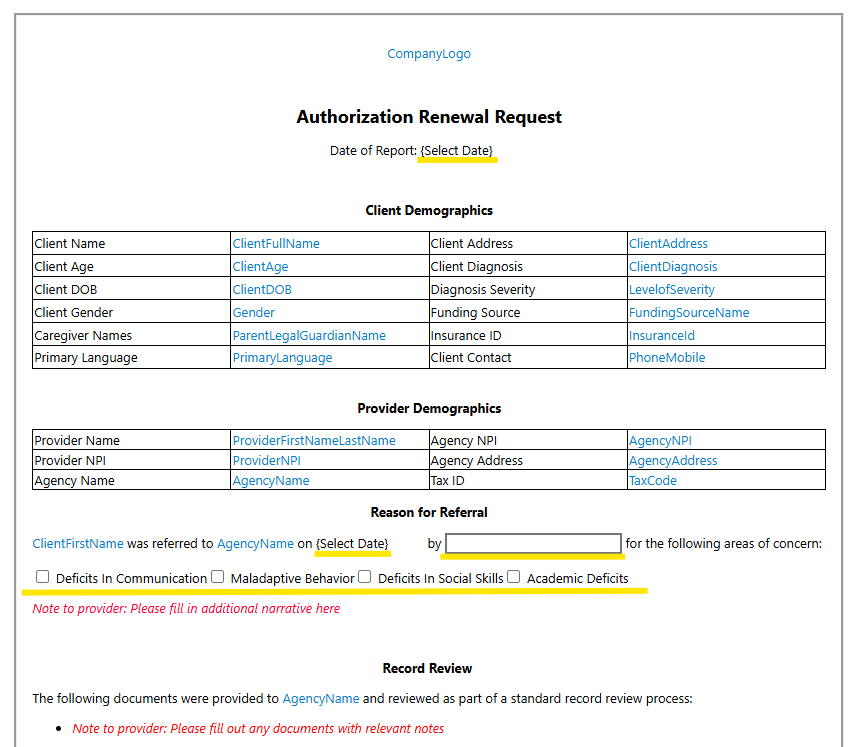The image size is (853, 747).
Task: Click the red 'fill in additional narrative' note
Action: pyautogui.click(x=186, y=609)
